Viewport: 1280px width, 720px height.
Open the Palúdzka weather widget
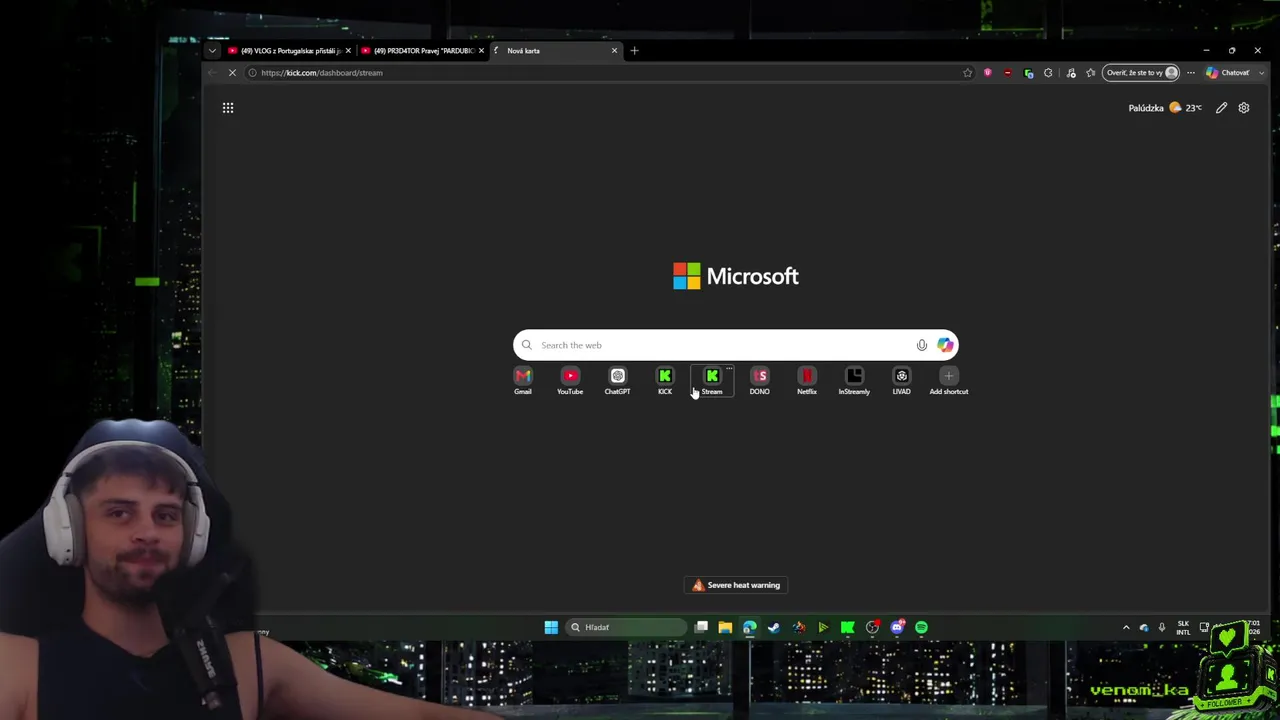point(1165,108)
